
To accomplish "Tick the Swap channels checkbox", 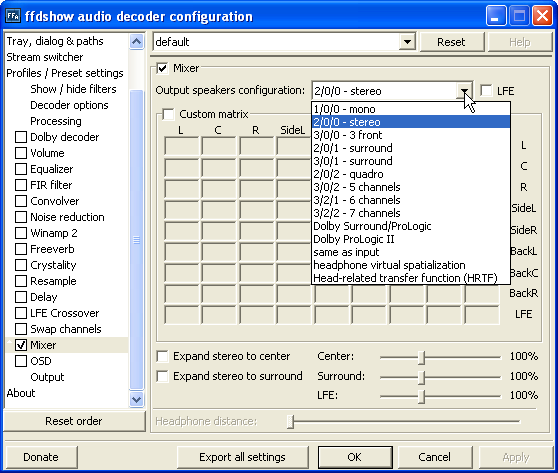I will pos(21,329).
